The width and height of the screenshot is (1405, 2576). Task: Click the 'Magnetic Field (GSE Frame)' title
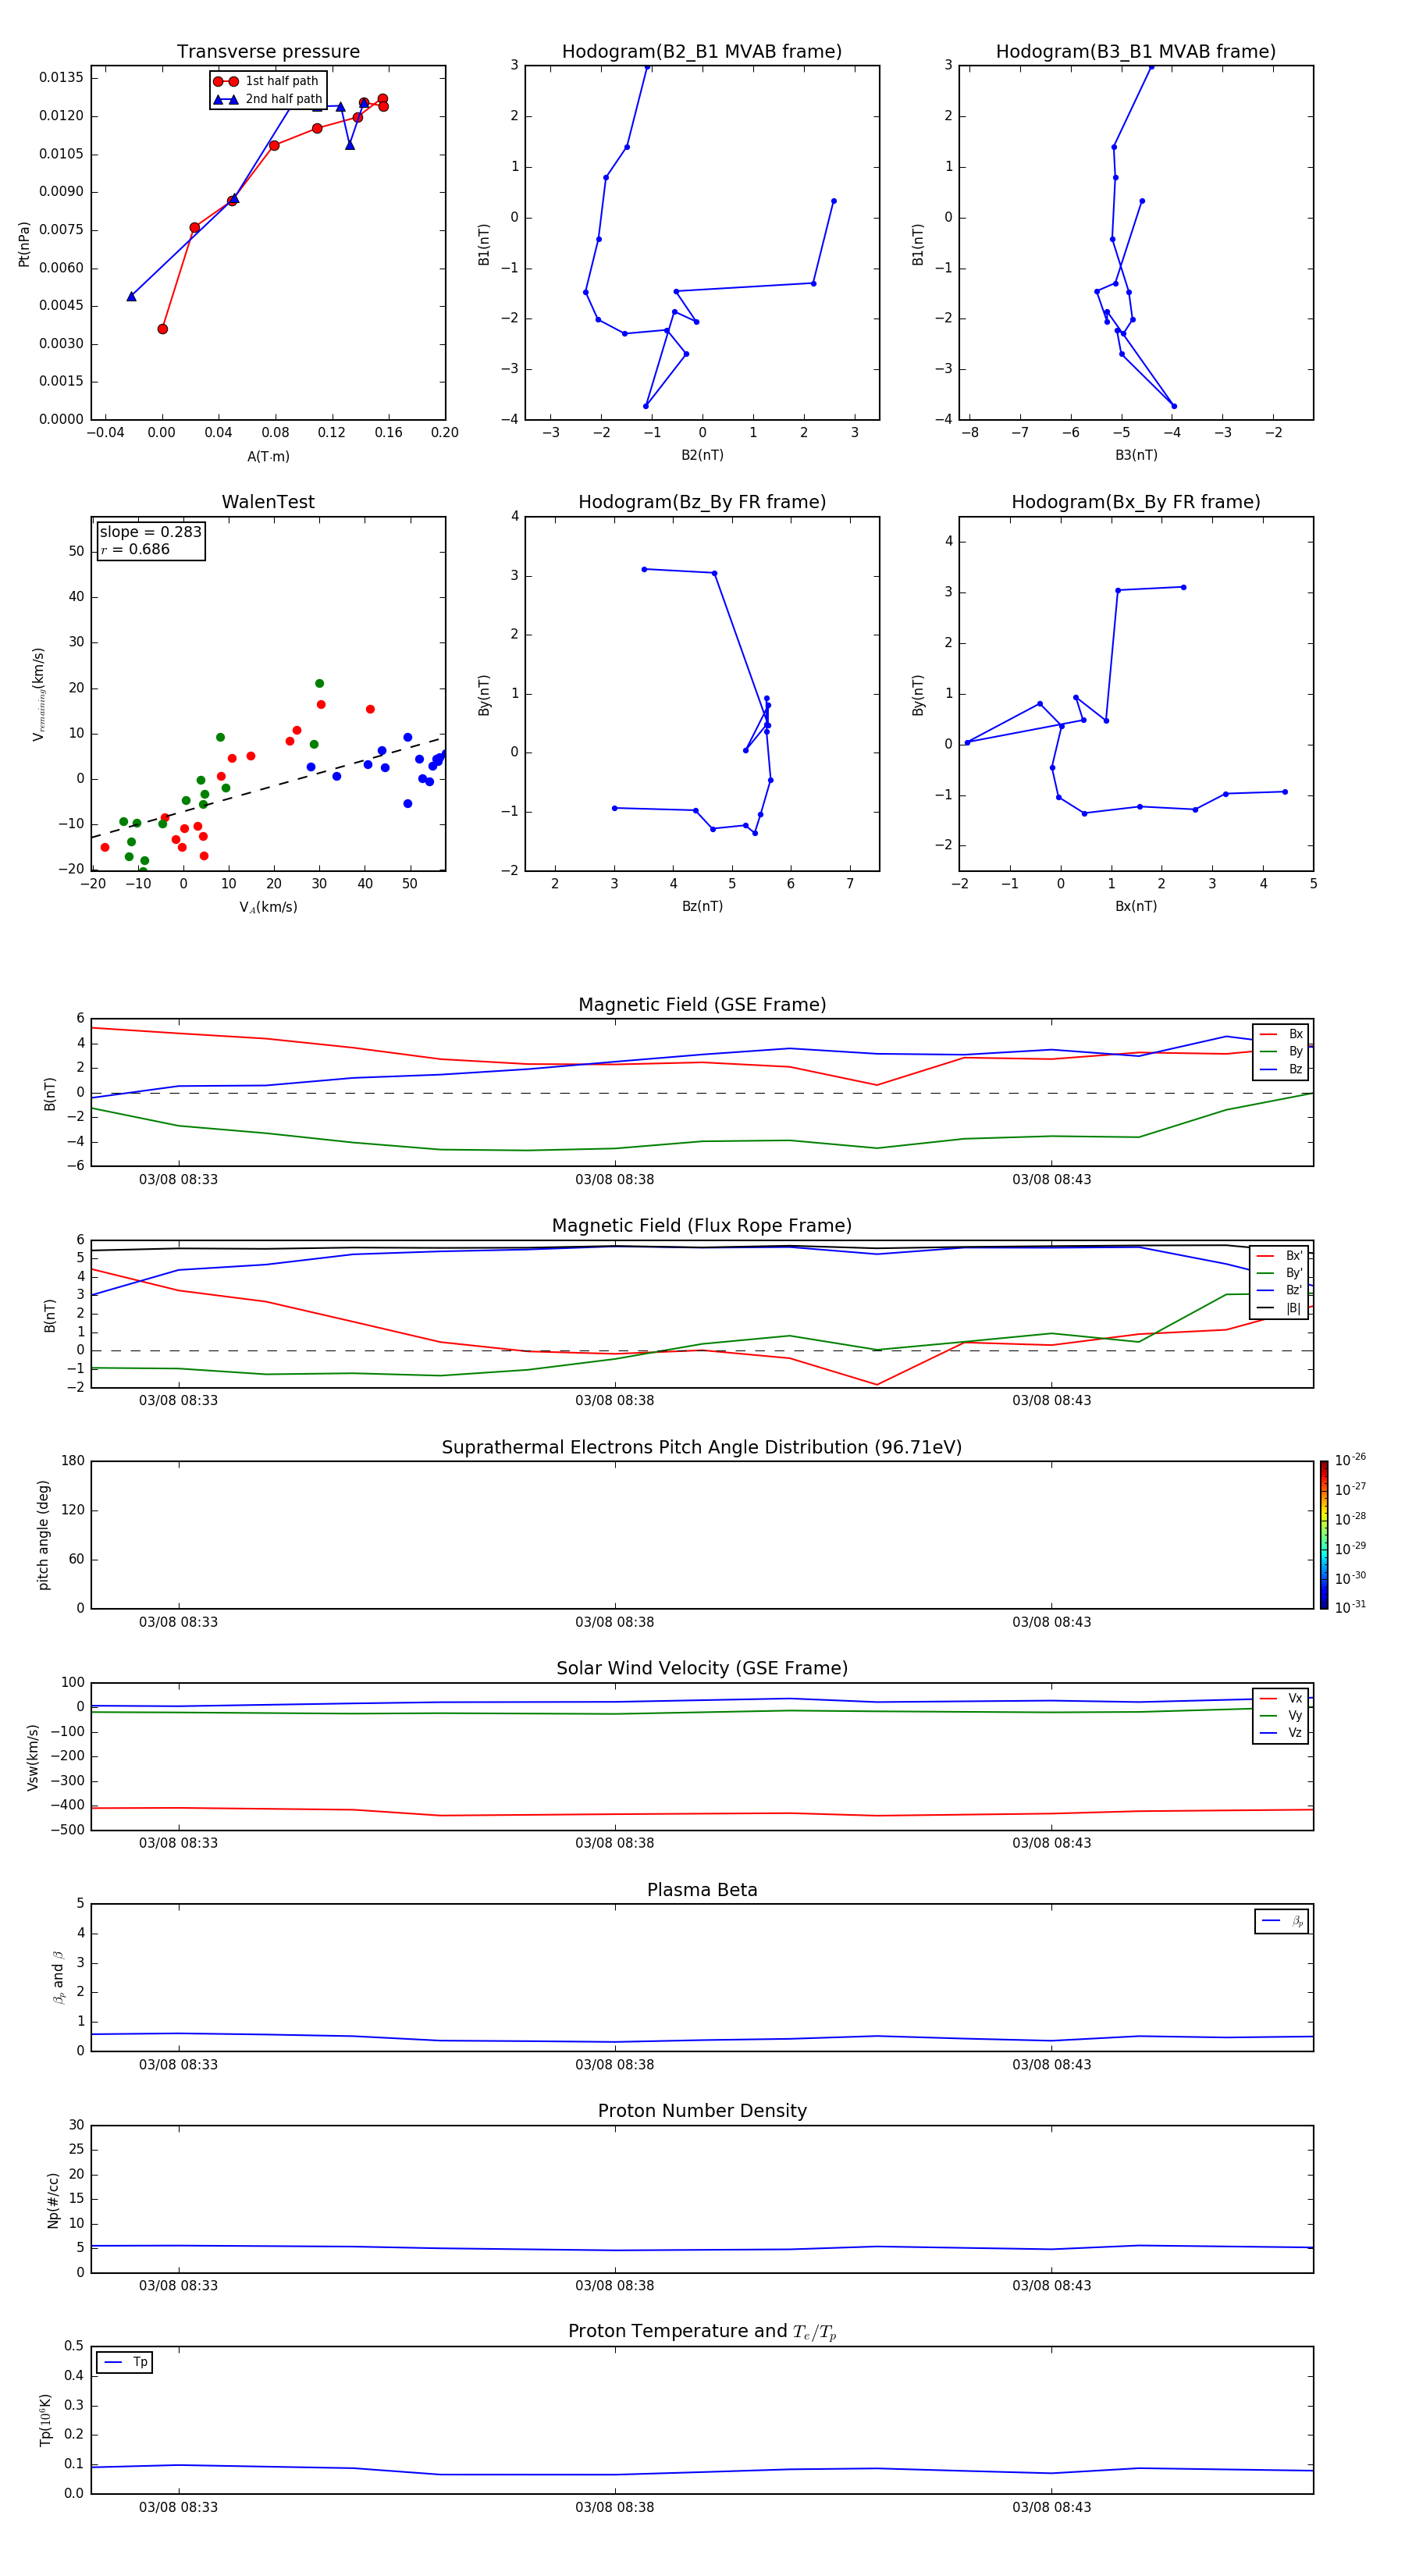pyautogui.click(x=702, y=1005)
